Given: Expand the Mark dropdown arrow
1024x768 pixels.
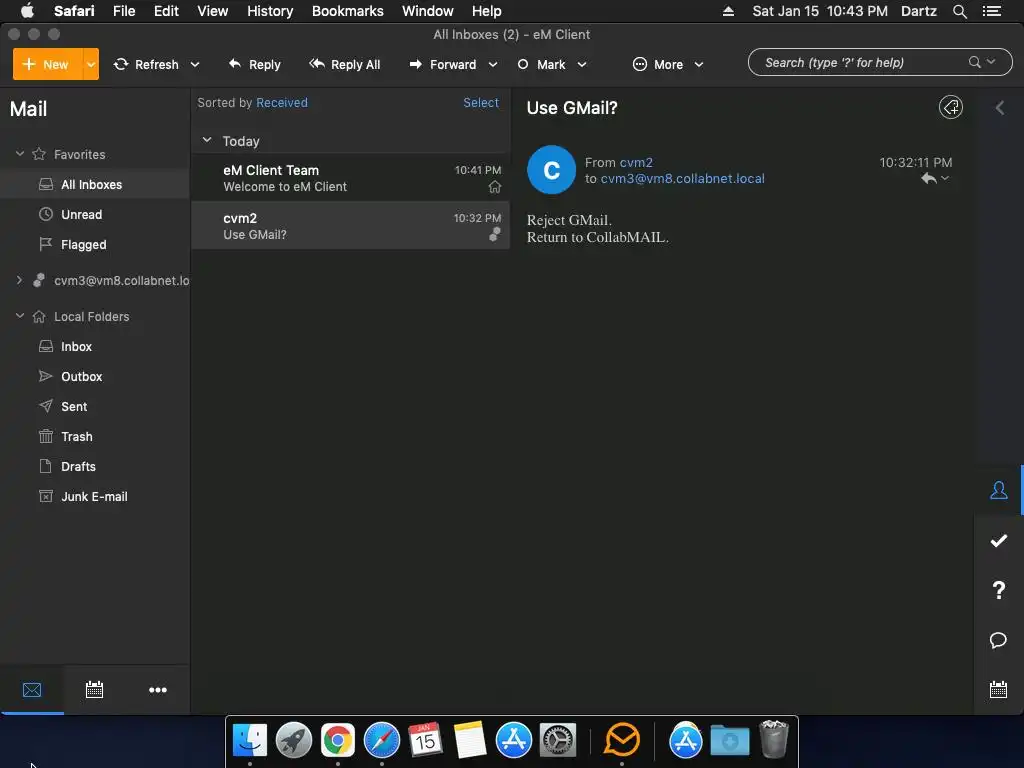Looking at the screenshot, I should [582, 64].
